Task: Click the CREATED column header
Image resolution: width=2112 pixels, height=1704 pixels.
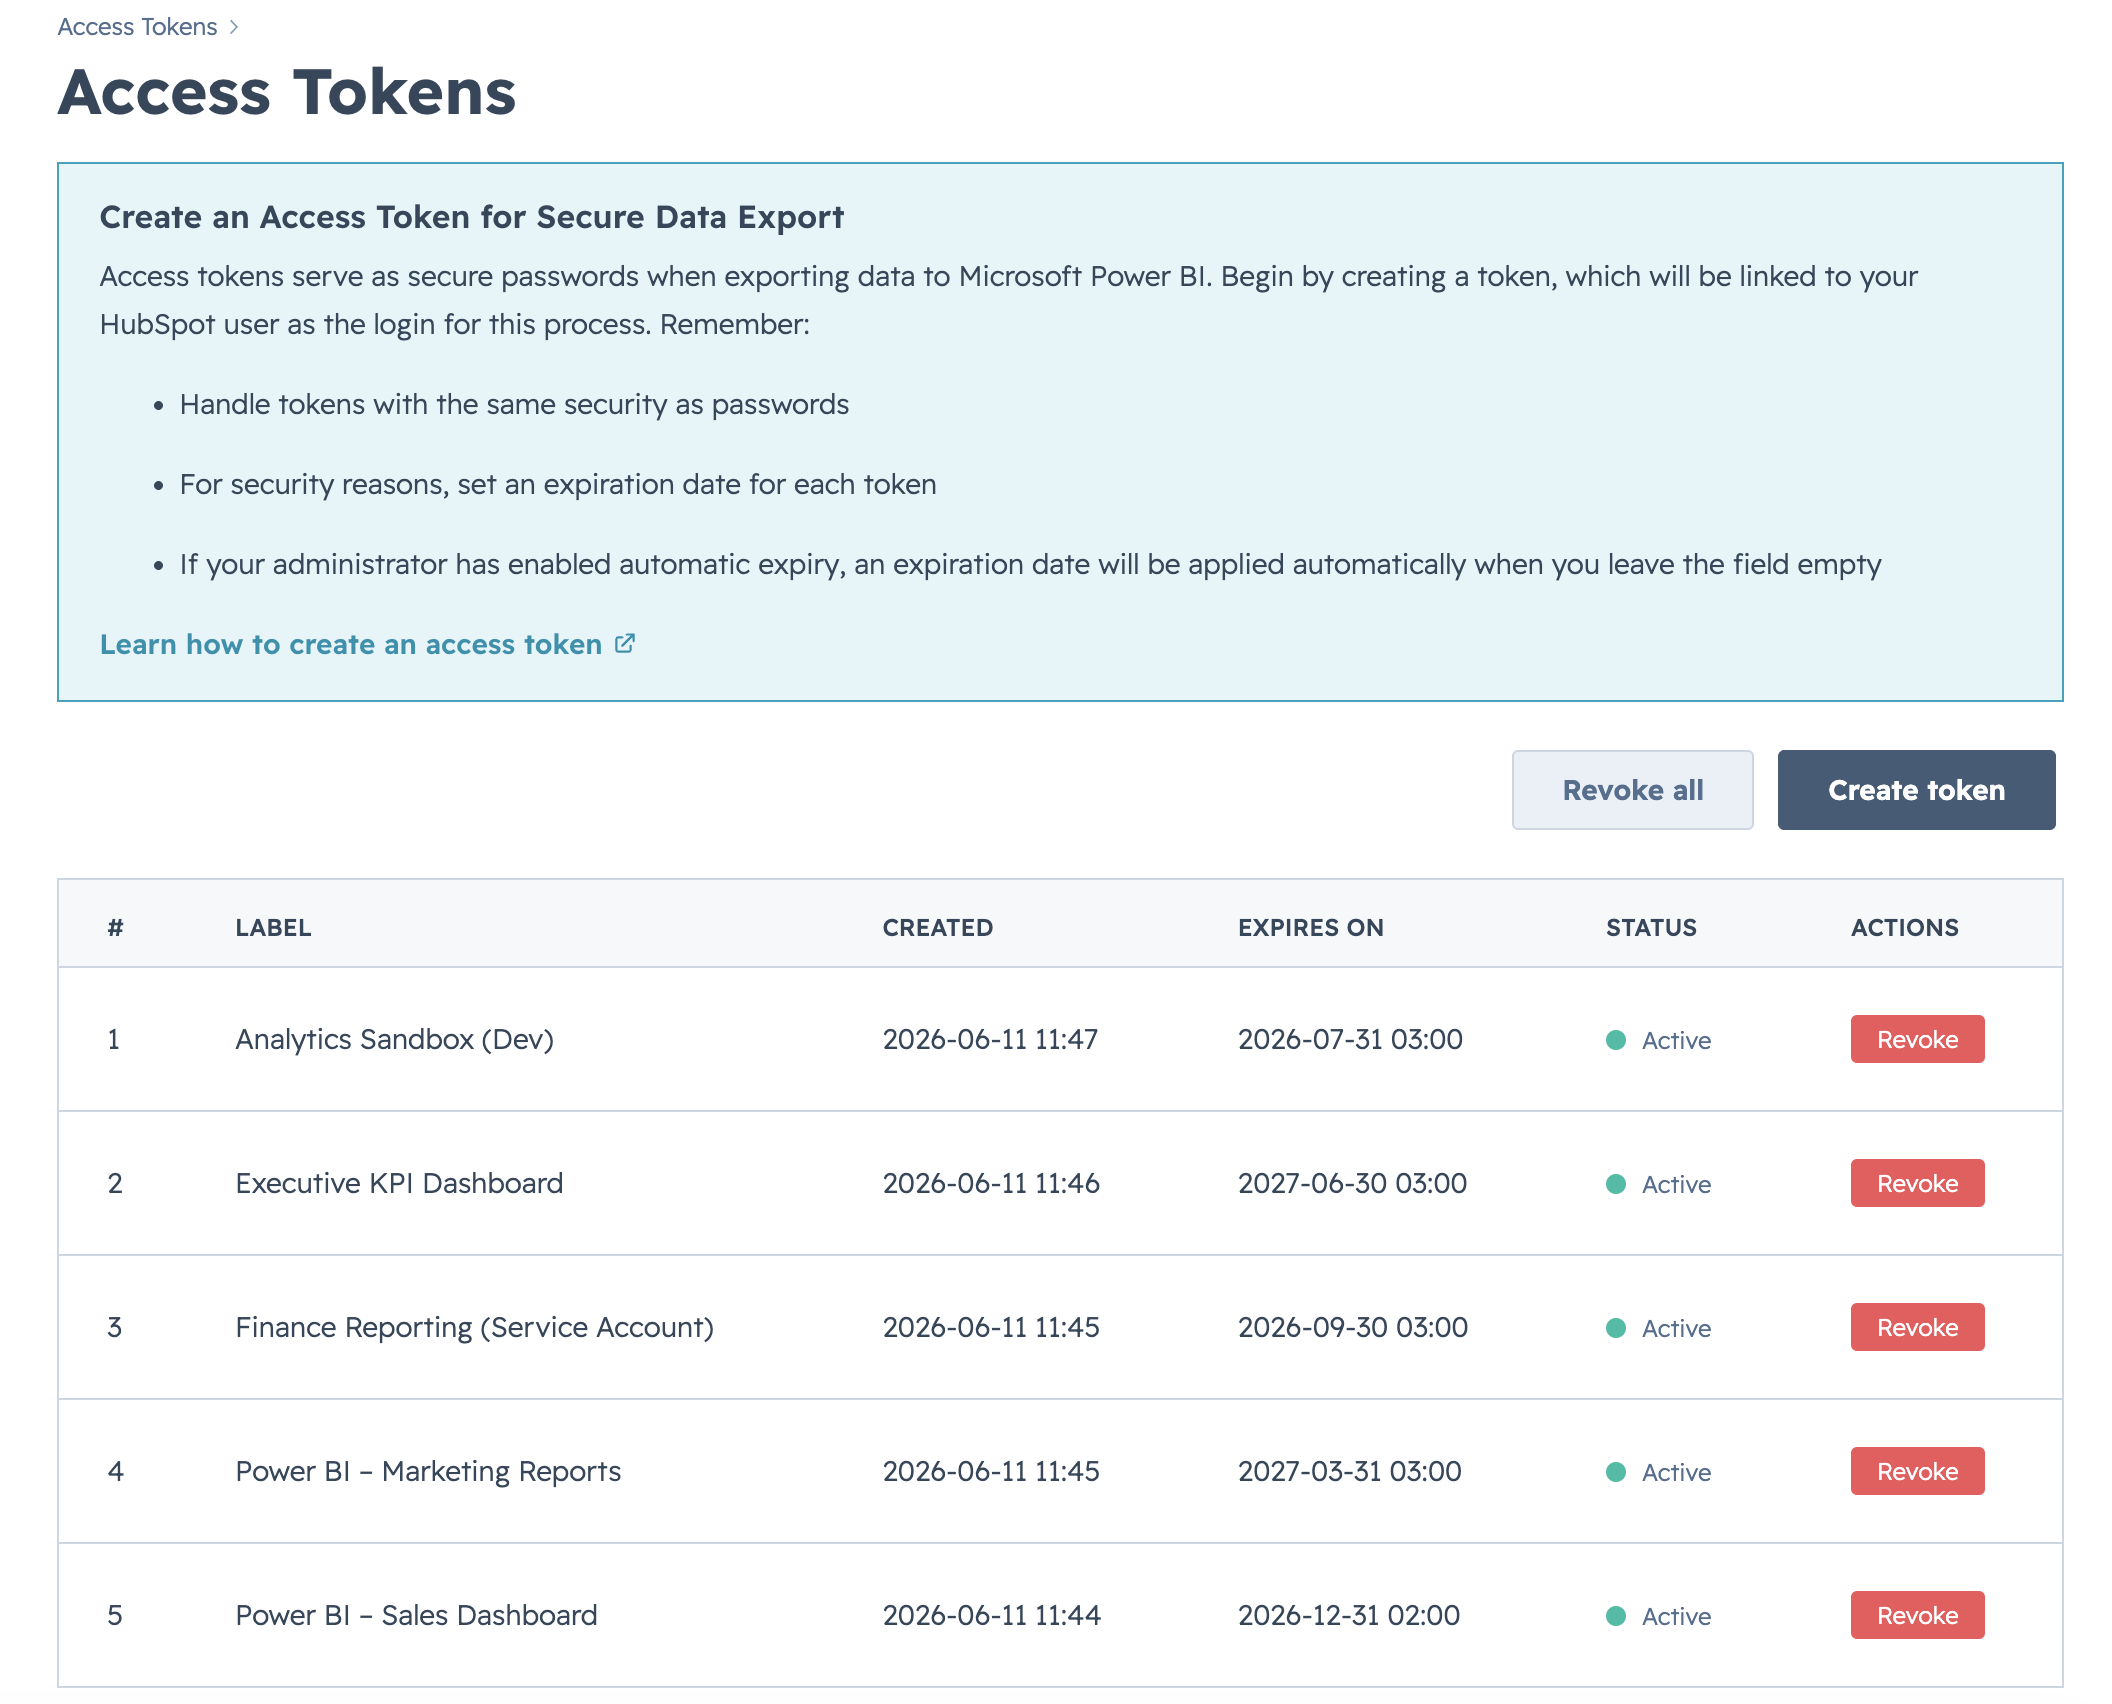Action: pyautogui.click(x=937, y=927)
